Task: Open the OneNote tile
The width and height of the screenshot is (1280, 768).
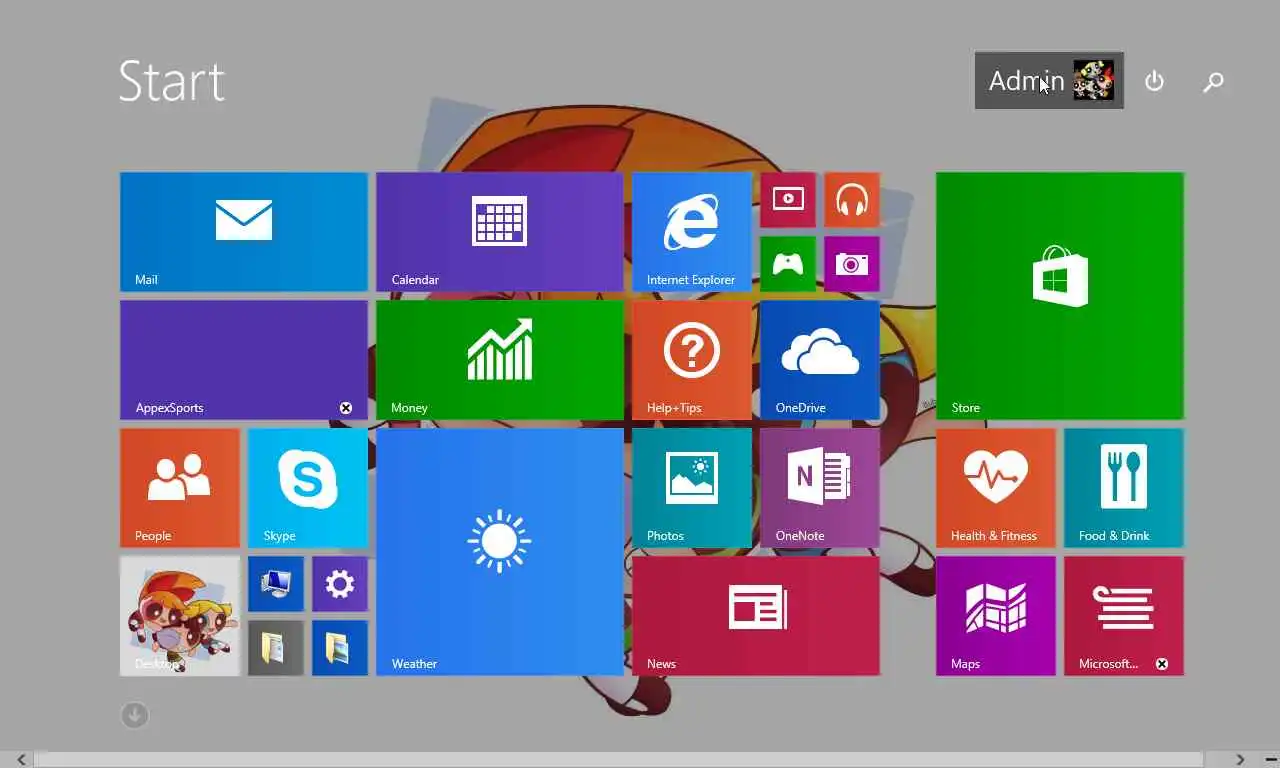Action: [820, 488]
